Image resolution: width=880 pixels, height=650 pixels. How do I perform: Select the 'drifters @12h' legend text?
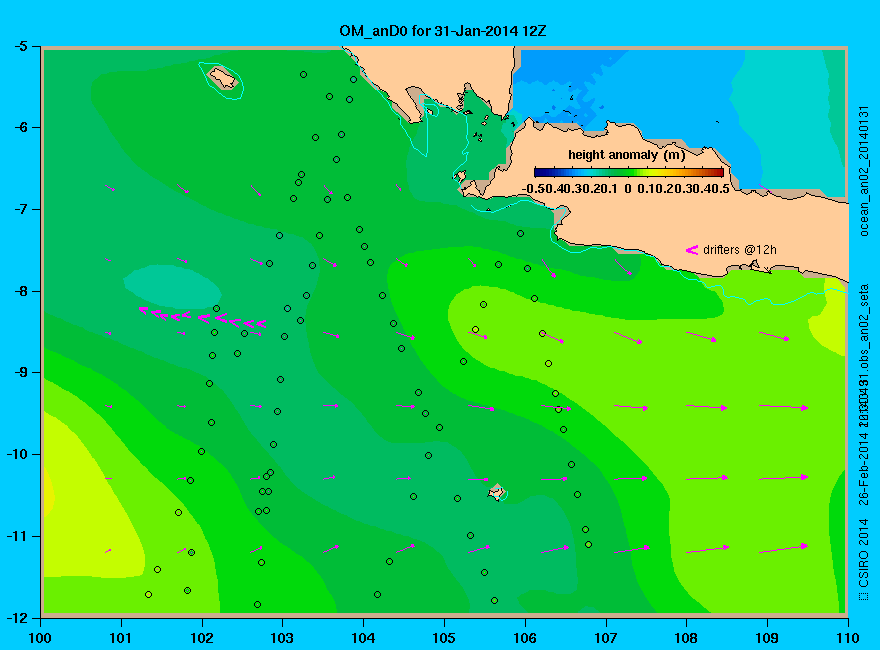point(740,250)
